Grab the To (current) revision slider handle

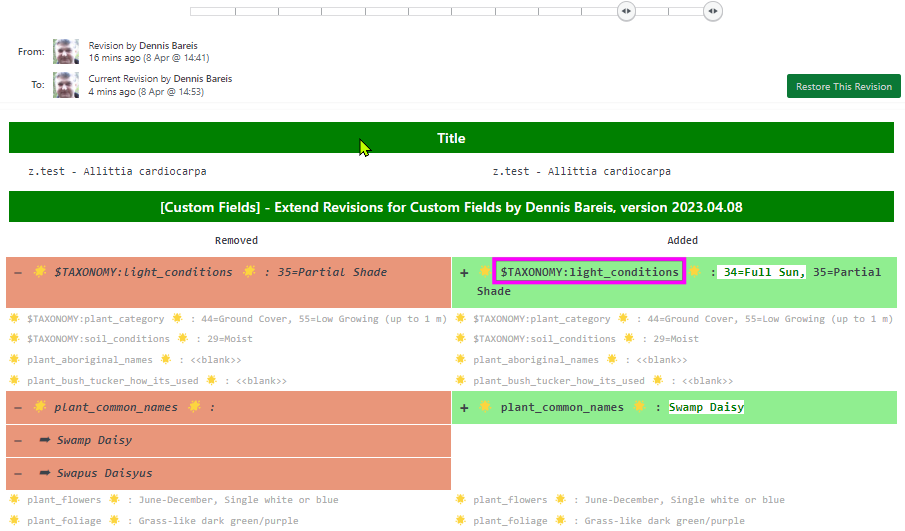click(x=713, y=11)
